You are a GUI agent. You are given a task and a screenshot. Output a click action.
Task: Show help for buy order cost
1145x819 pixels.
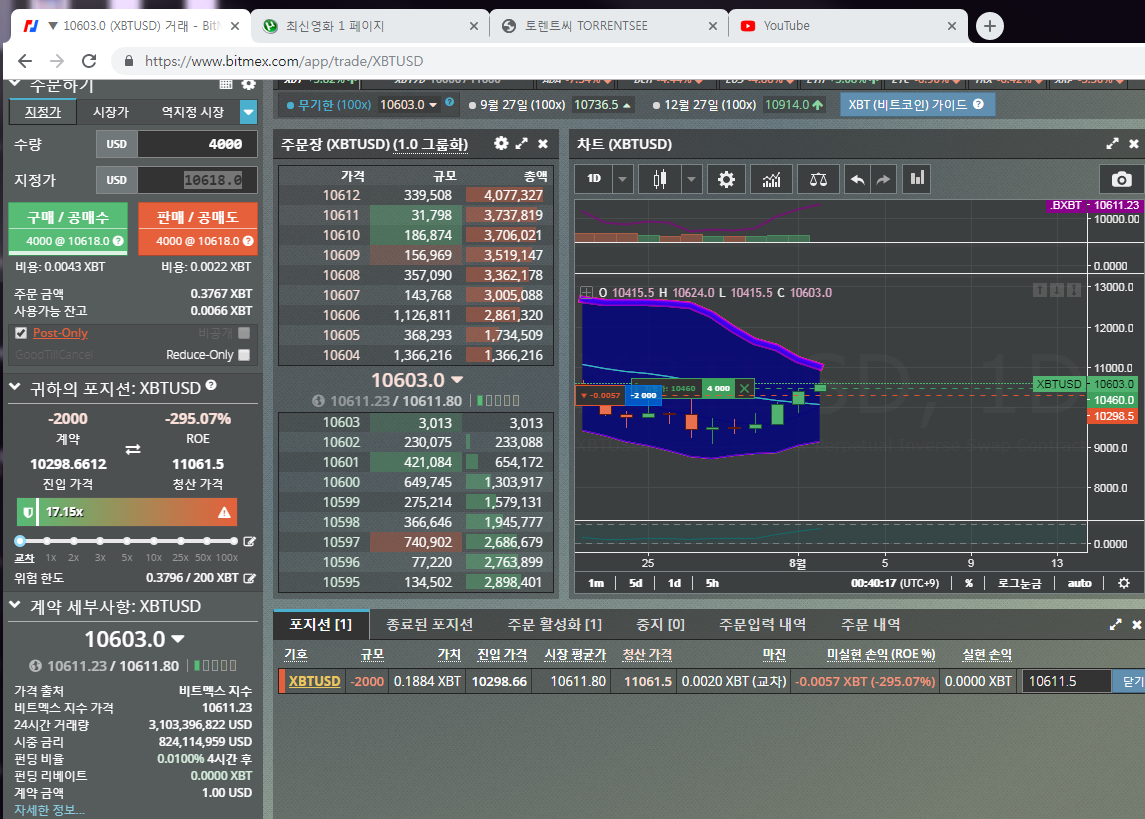[118, 241]
